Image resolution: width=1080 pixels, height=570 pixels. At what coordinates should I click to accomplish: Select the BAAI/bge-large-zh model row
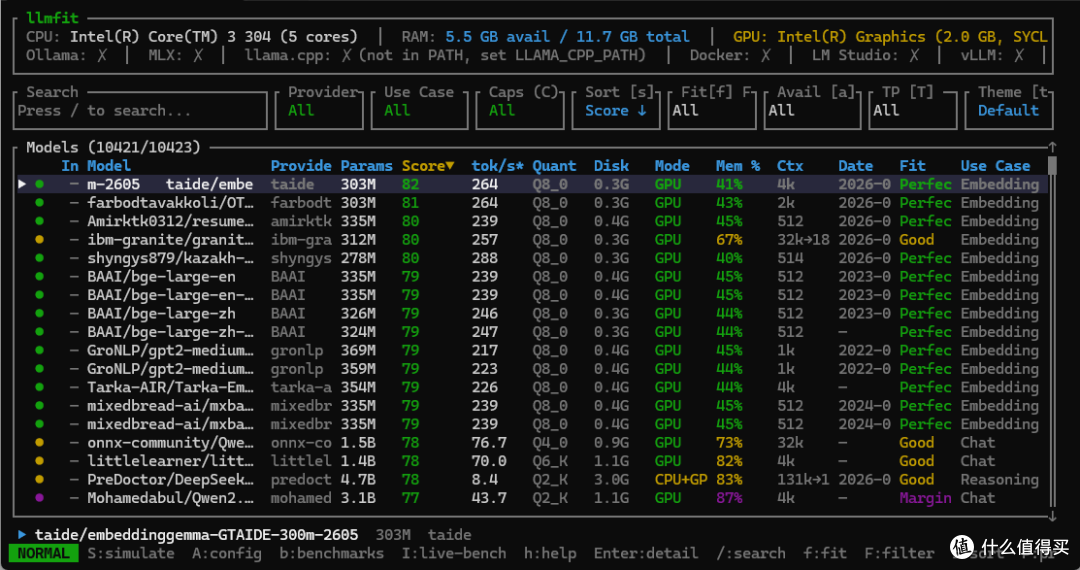[x=532, y=313]
